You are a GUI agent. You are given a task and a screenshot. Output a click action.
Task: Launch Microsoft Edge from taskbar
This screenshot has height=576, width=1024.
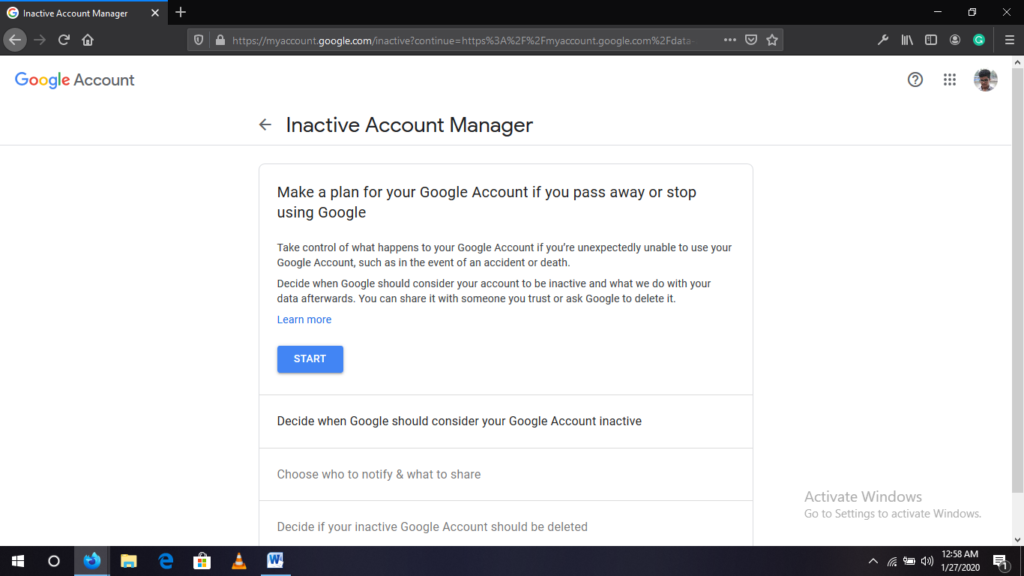(165, 561)
